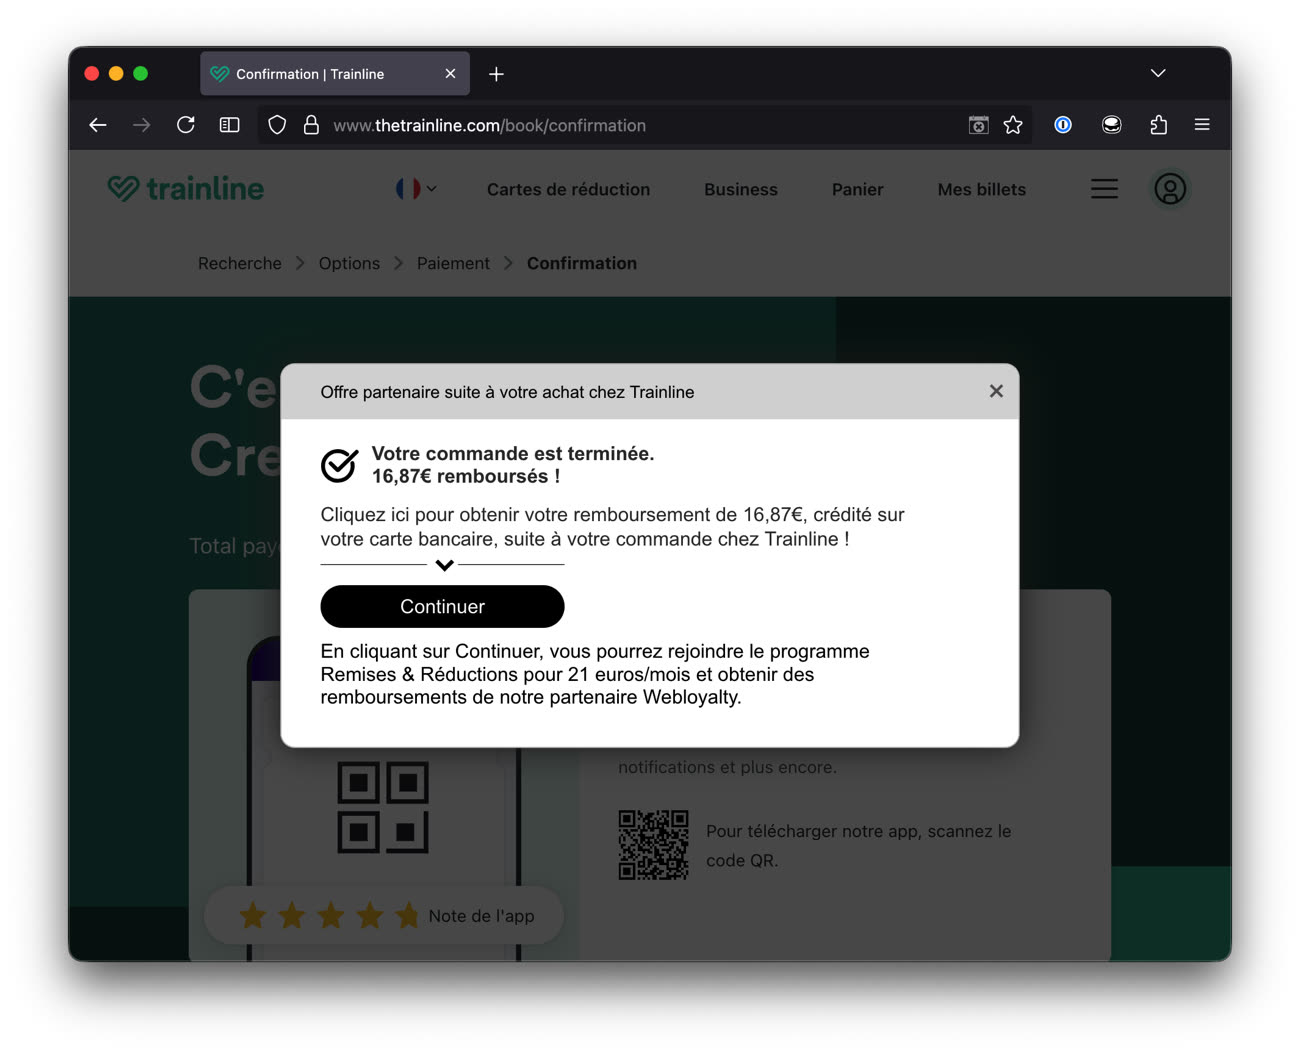The height and width of the screenshot is (1052, 1300).
Task: Click the URL address bar
Action: point(600,125)
